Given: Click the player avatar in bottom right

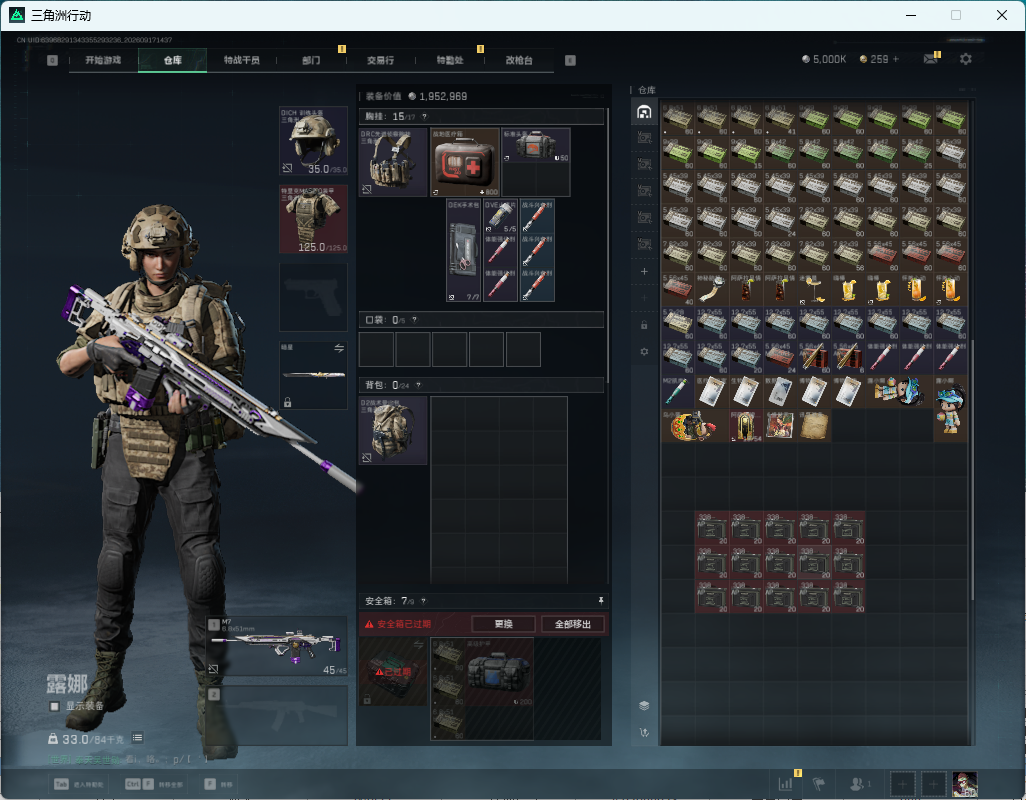Looking at the screenshot, I should pyautogui.click(x=964, y=784).
